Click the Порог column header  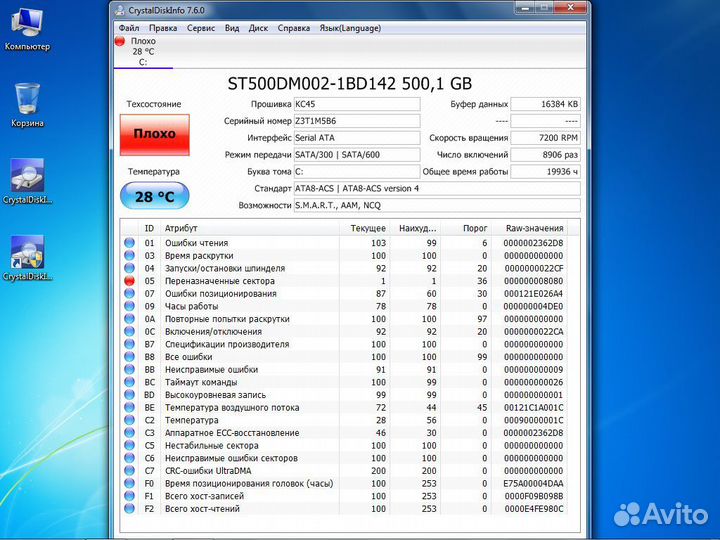pos(466,228)
